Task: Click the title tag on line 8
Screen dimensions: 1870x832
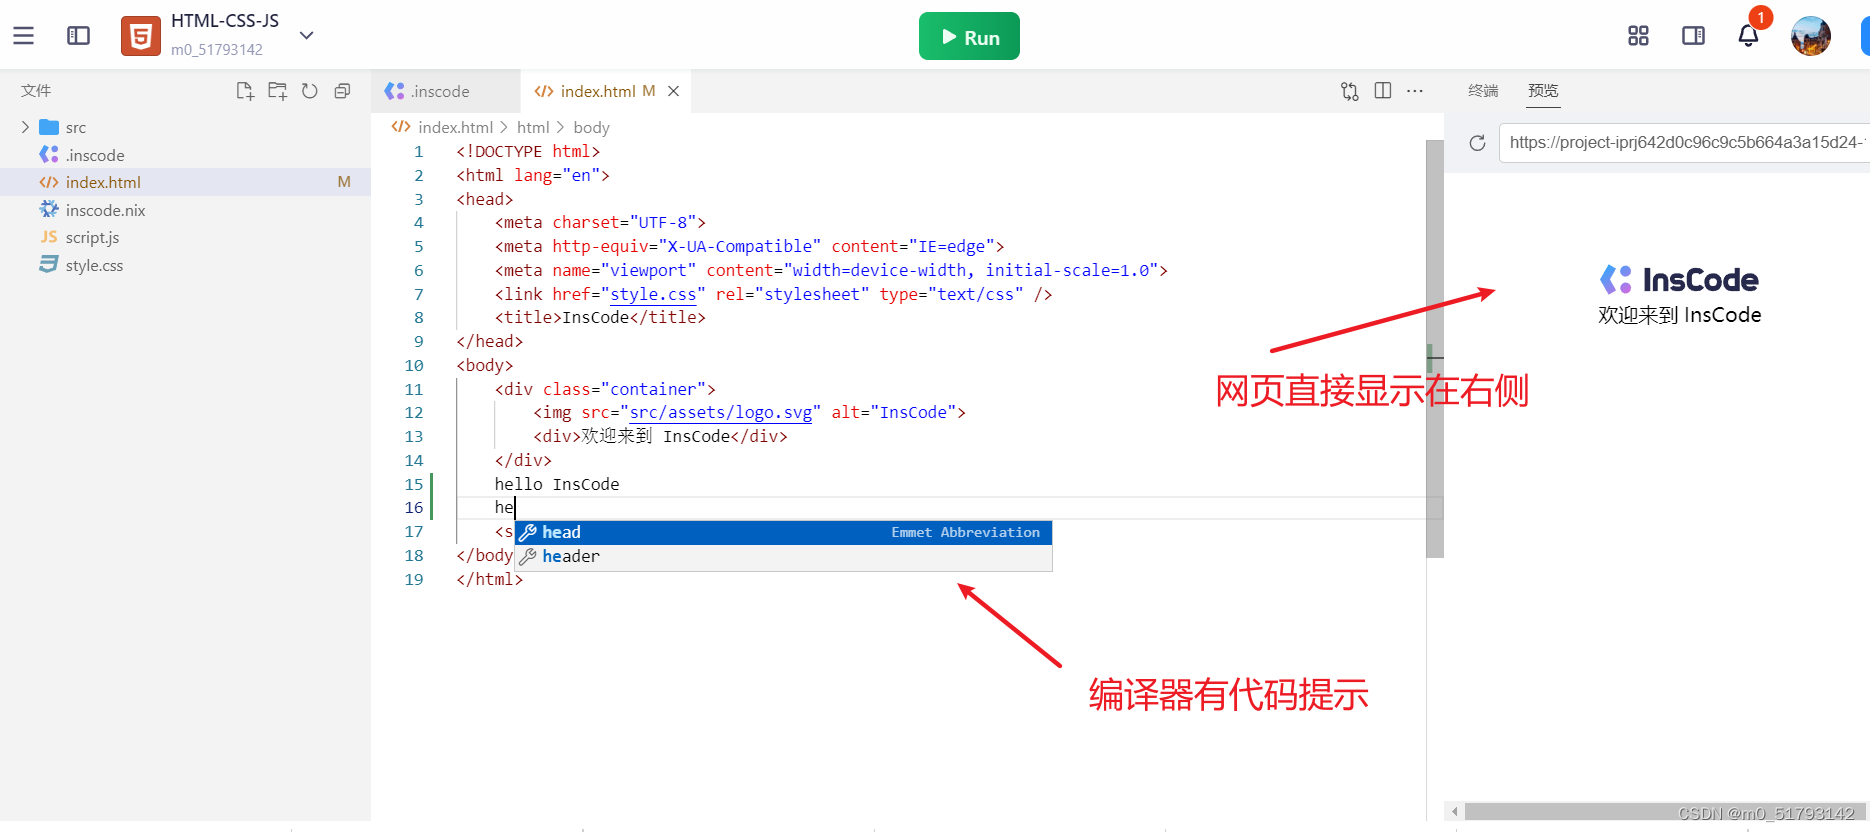Action: coord(600,317)
